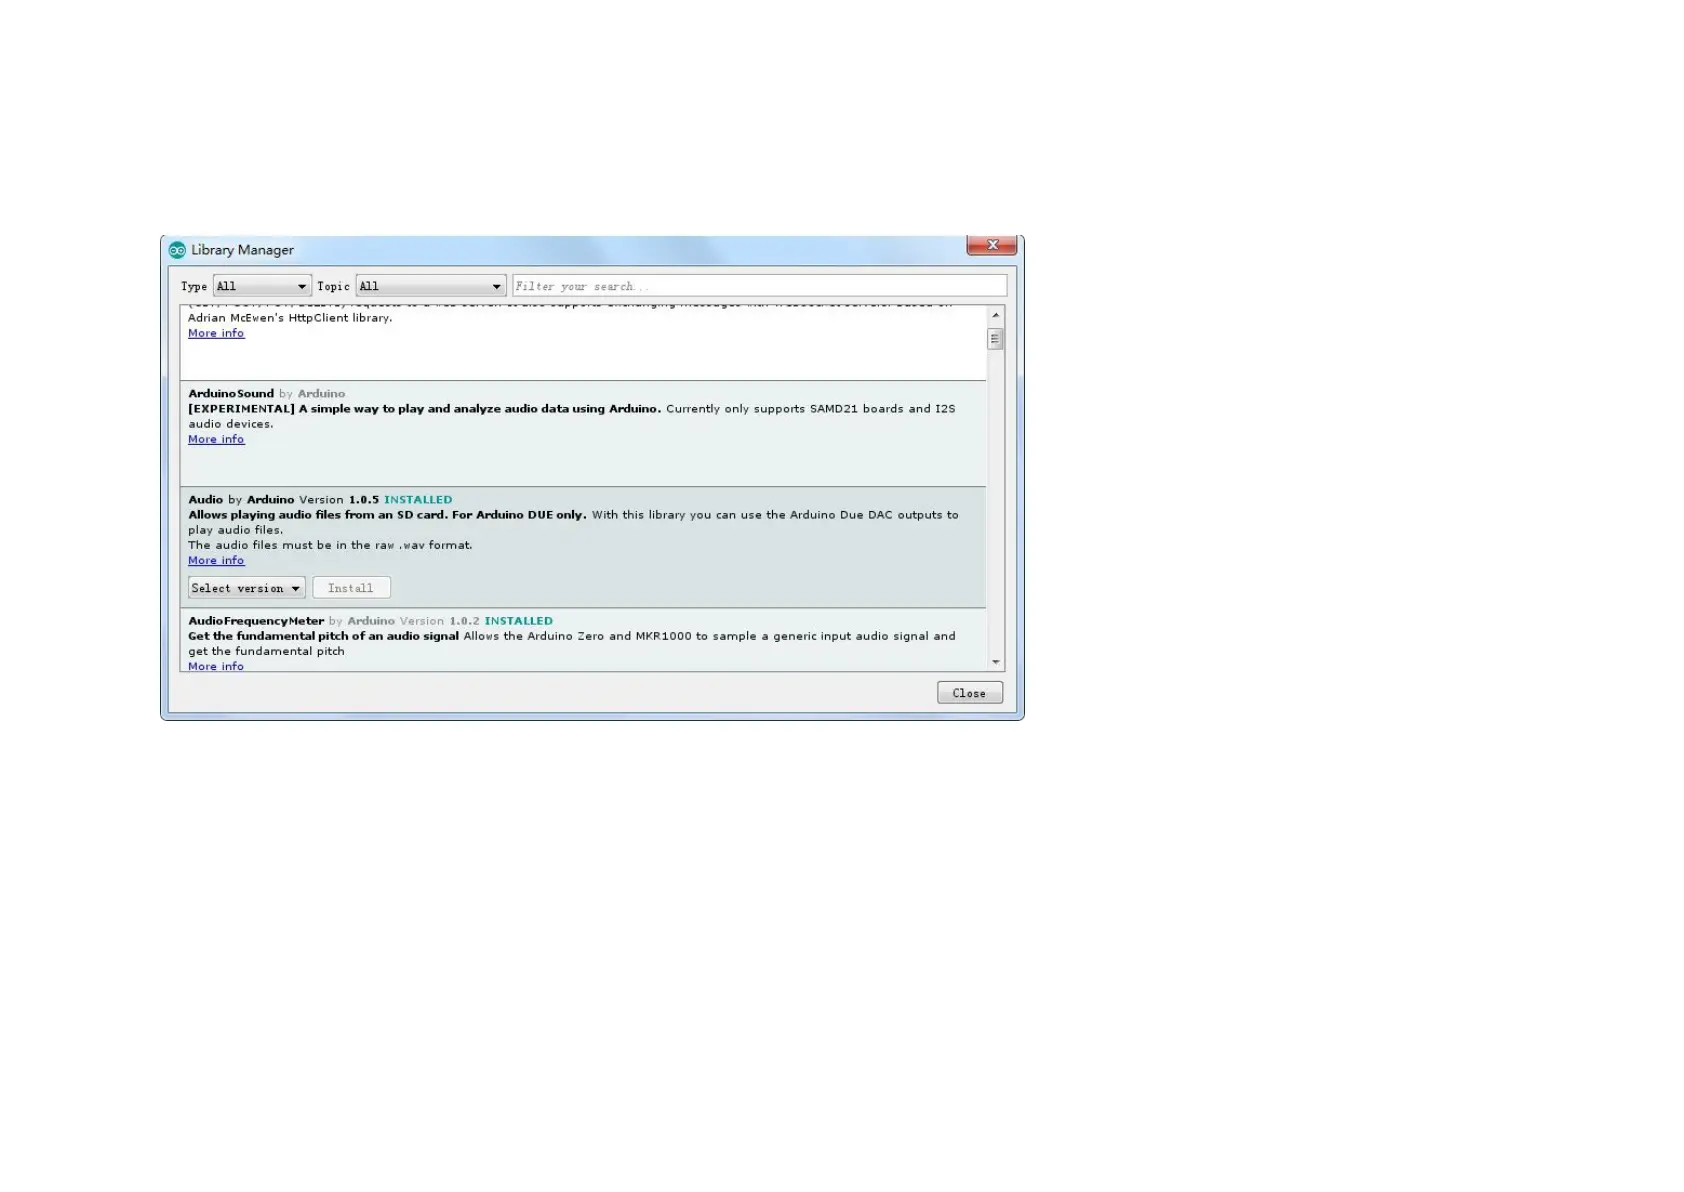The image size is (1684, 1192).
Task: Close the Library Manager with the red X
Action: coord(992,245)
